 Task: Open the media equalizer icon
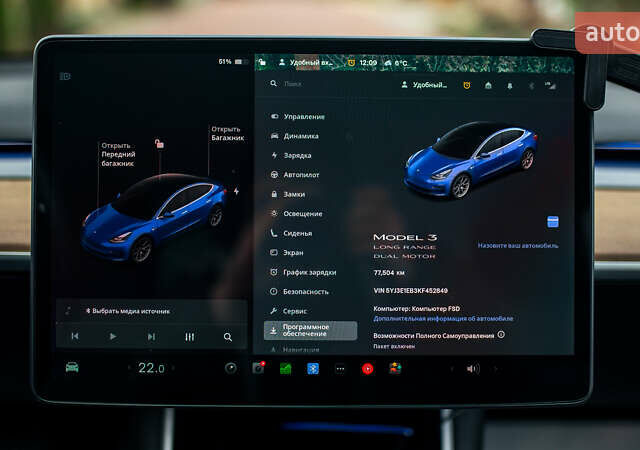point(190,337)
